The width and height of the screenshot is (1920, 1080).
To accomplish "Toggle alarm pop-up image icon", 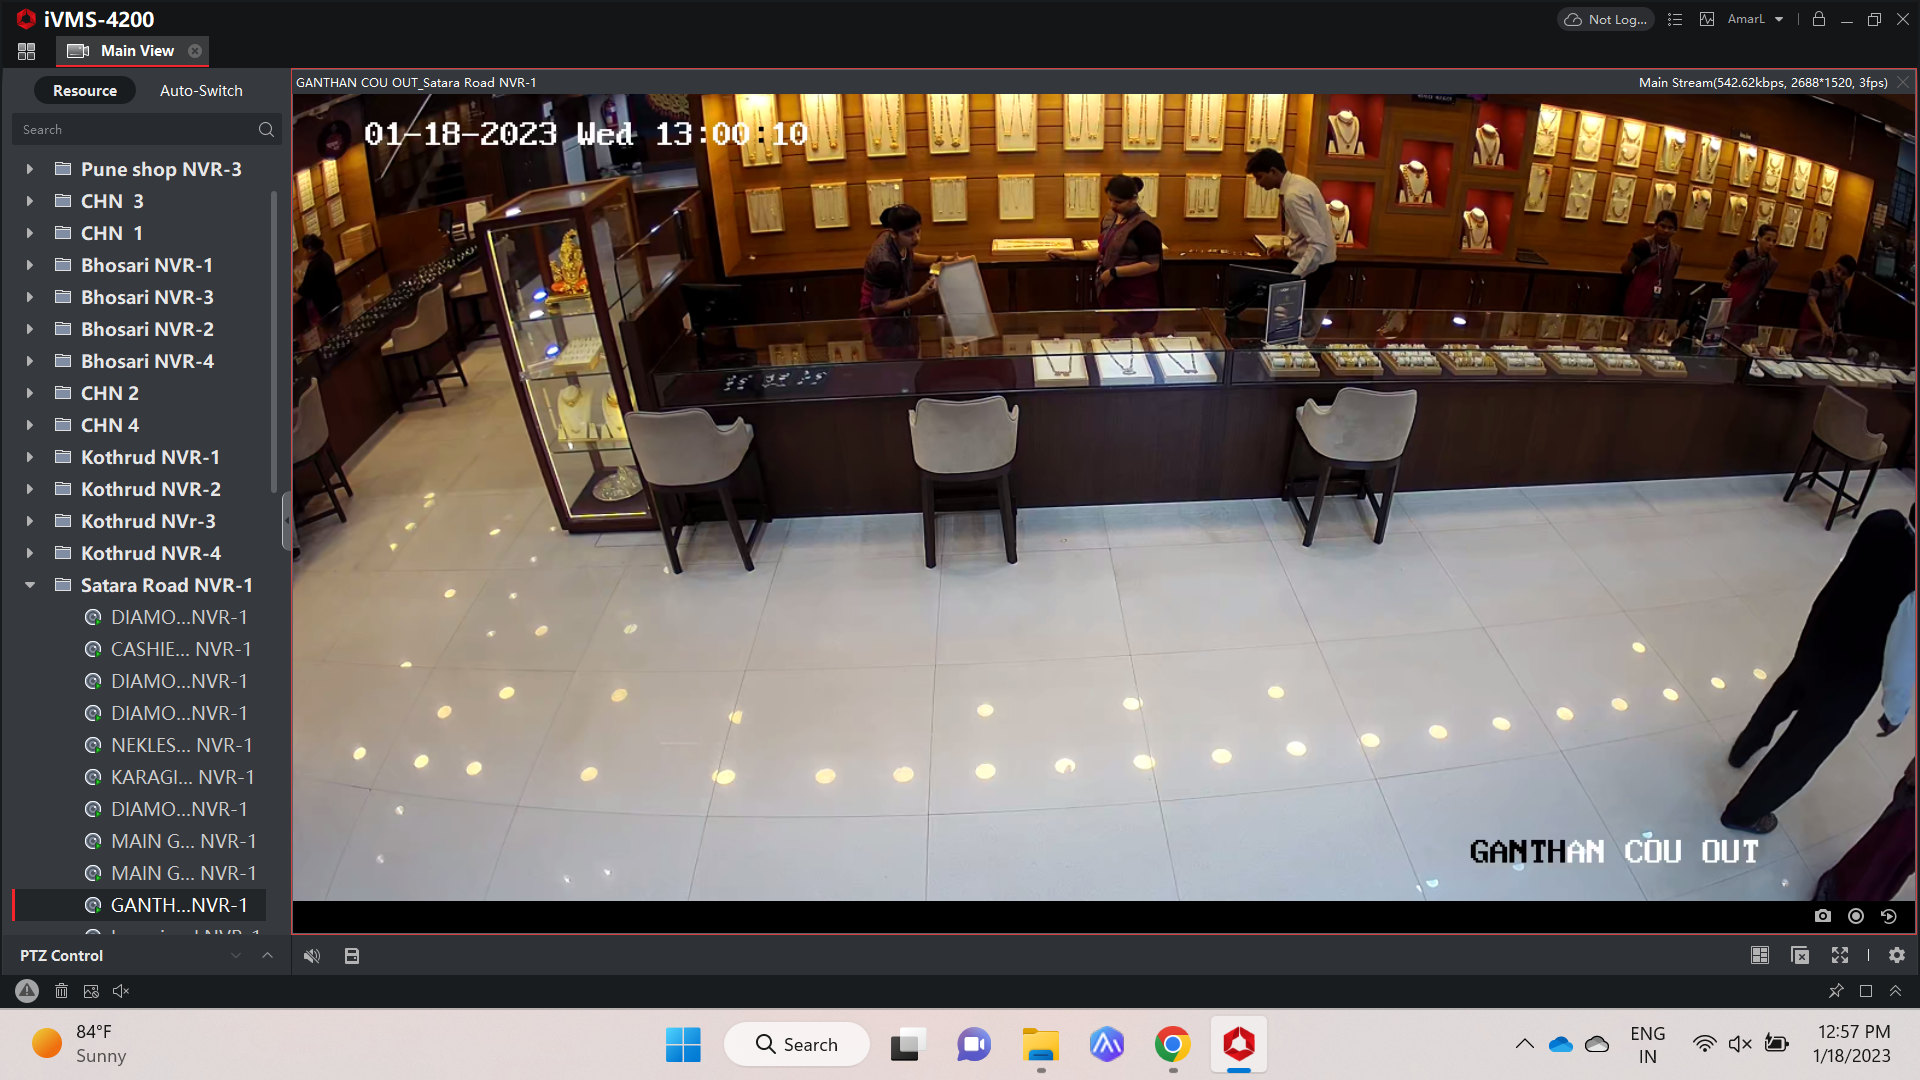I will click(x=91, y=991).
